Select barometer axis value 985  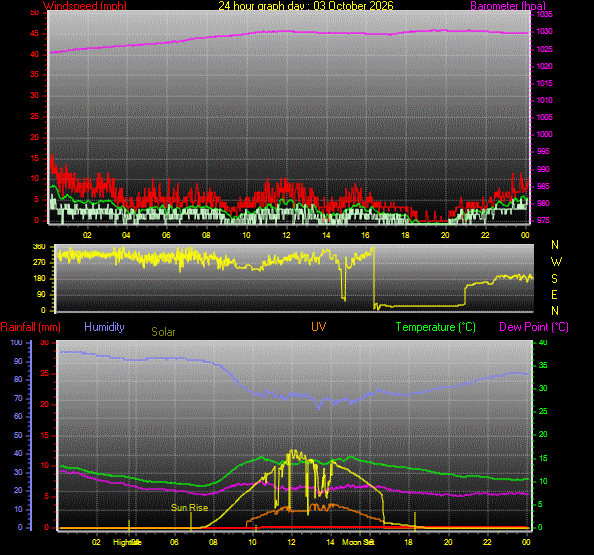[543, 186]
